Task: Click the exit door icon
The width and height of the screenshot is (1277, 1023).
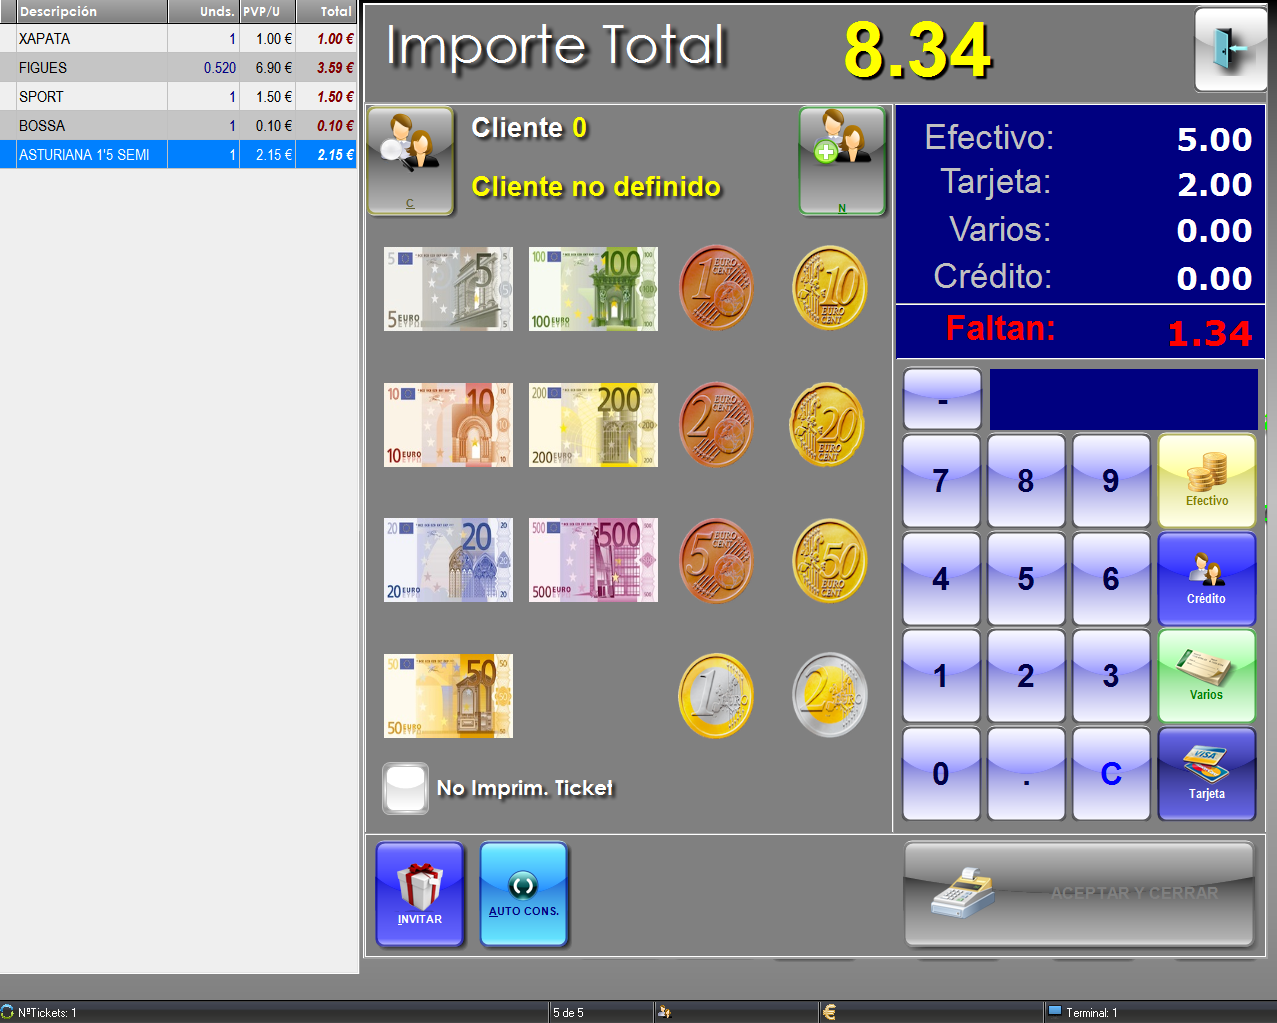Action: pyautogui.click(x=1229, y=49)
